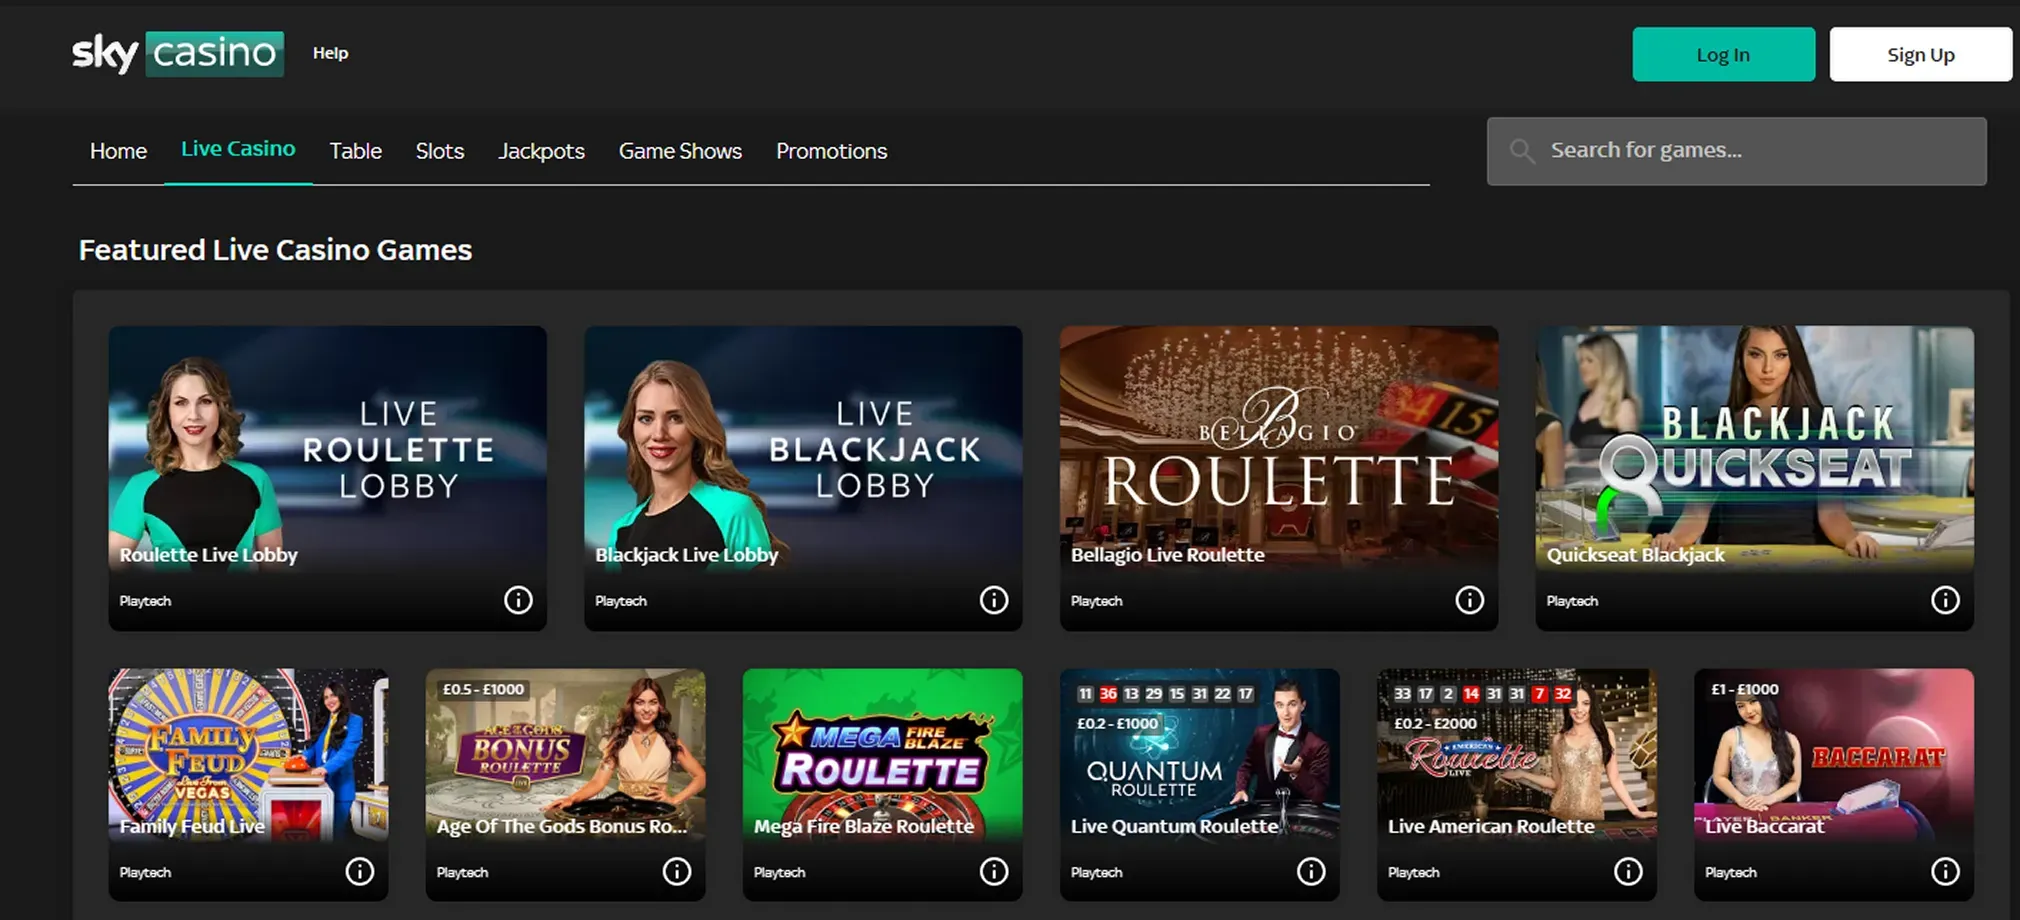Open info for Live Quantum Roulette
2020x920 pixels.
[x=1311, y=872]
